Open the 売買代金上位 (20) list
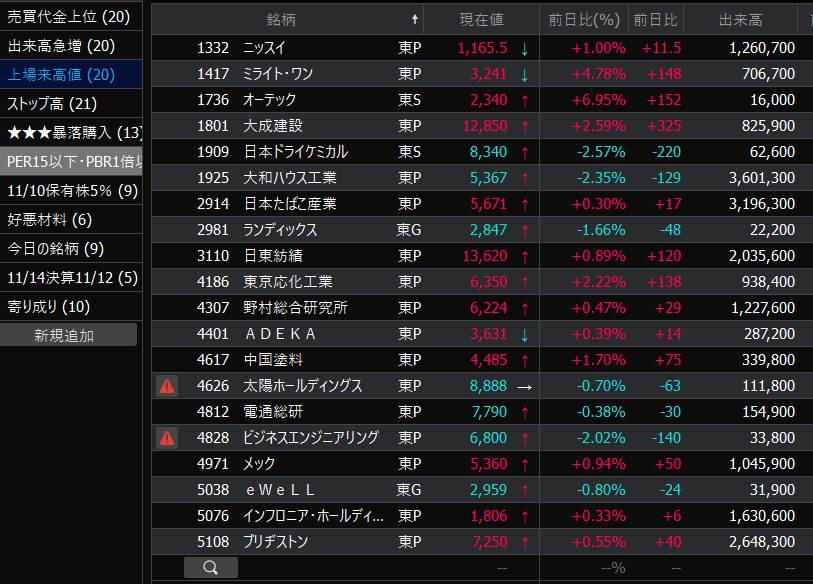This screenshot has height=584, width=813. pyautogui.click(x=69, y=16)
